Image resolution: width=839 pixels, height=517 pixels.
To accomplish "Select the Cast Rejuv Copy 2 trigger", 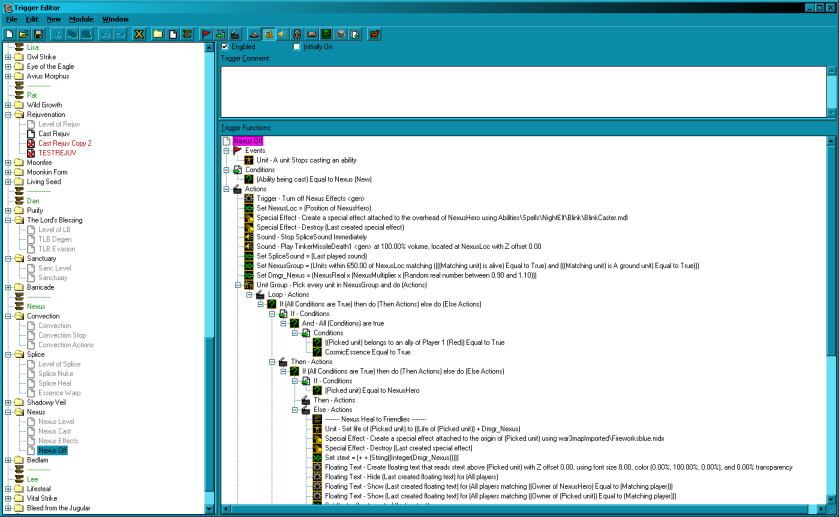I will (x=65, y=143).
